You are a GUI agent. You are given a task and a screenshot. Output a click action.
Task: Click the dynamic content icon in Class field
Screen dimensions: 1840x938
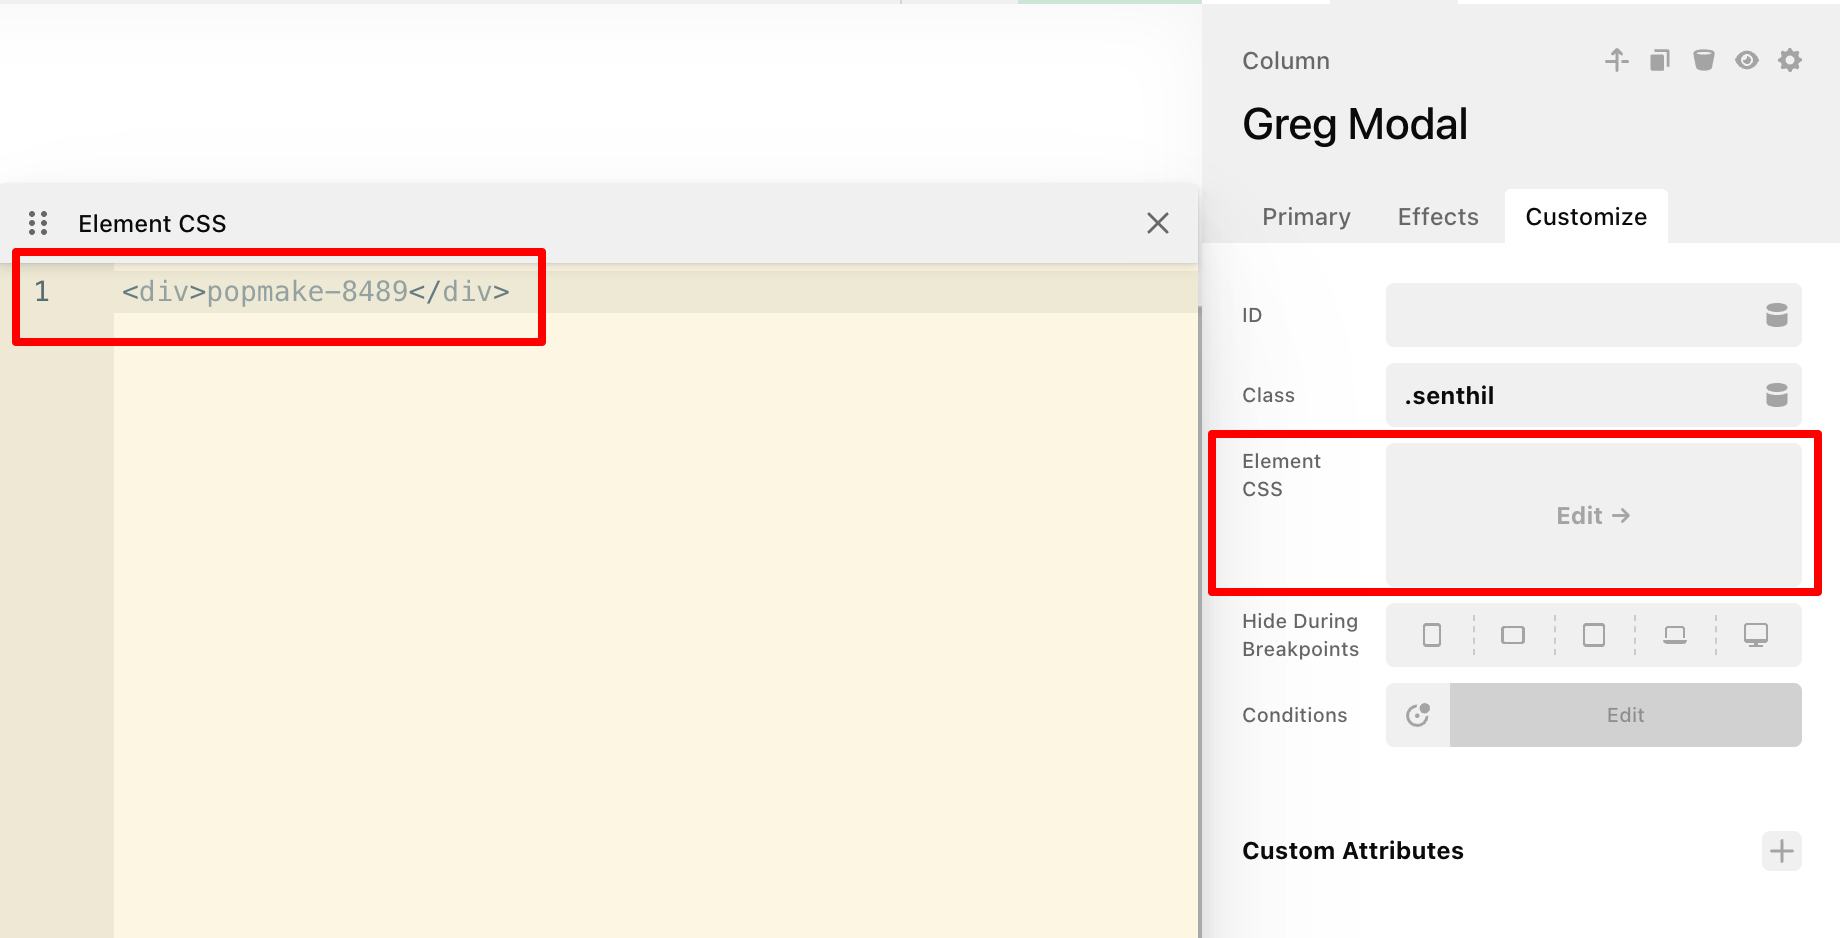[x=1776, y=395]
